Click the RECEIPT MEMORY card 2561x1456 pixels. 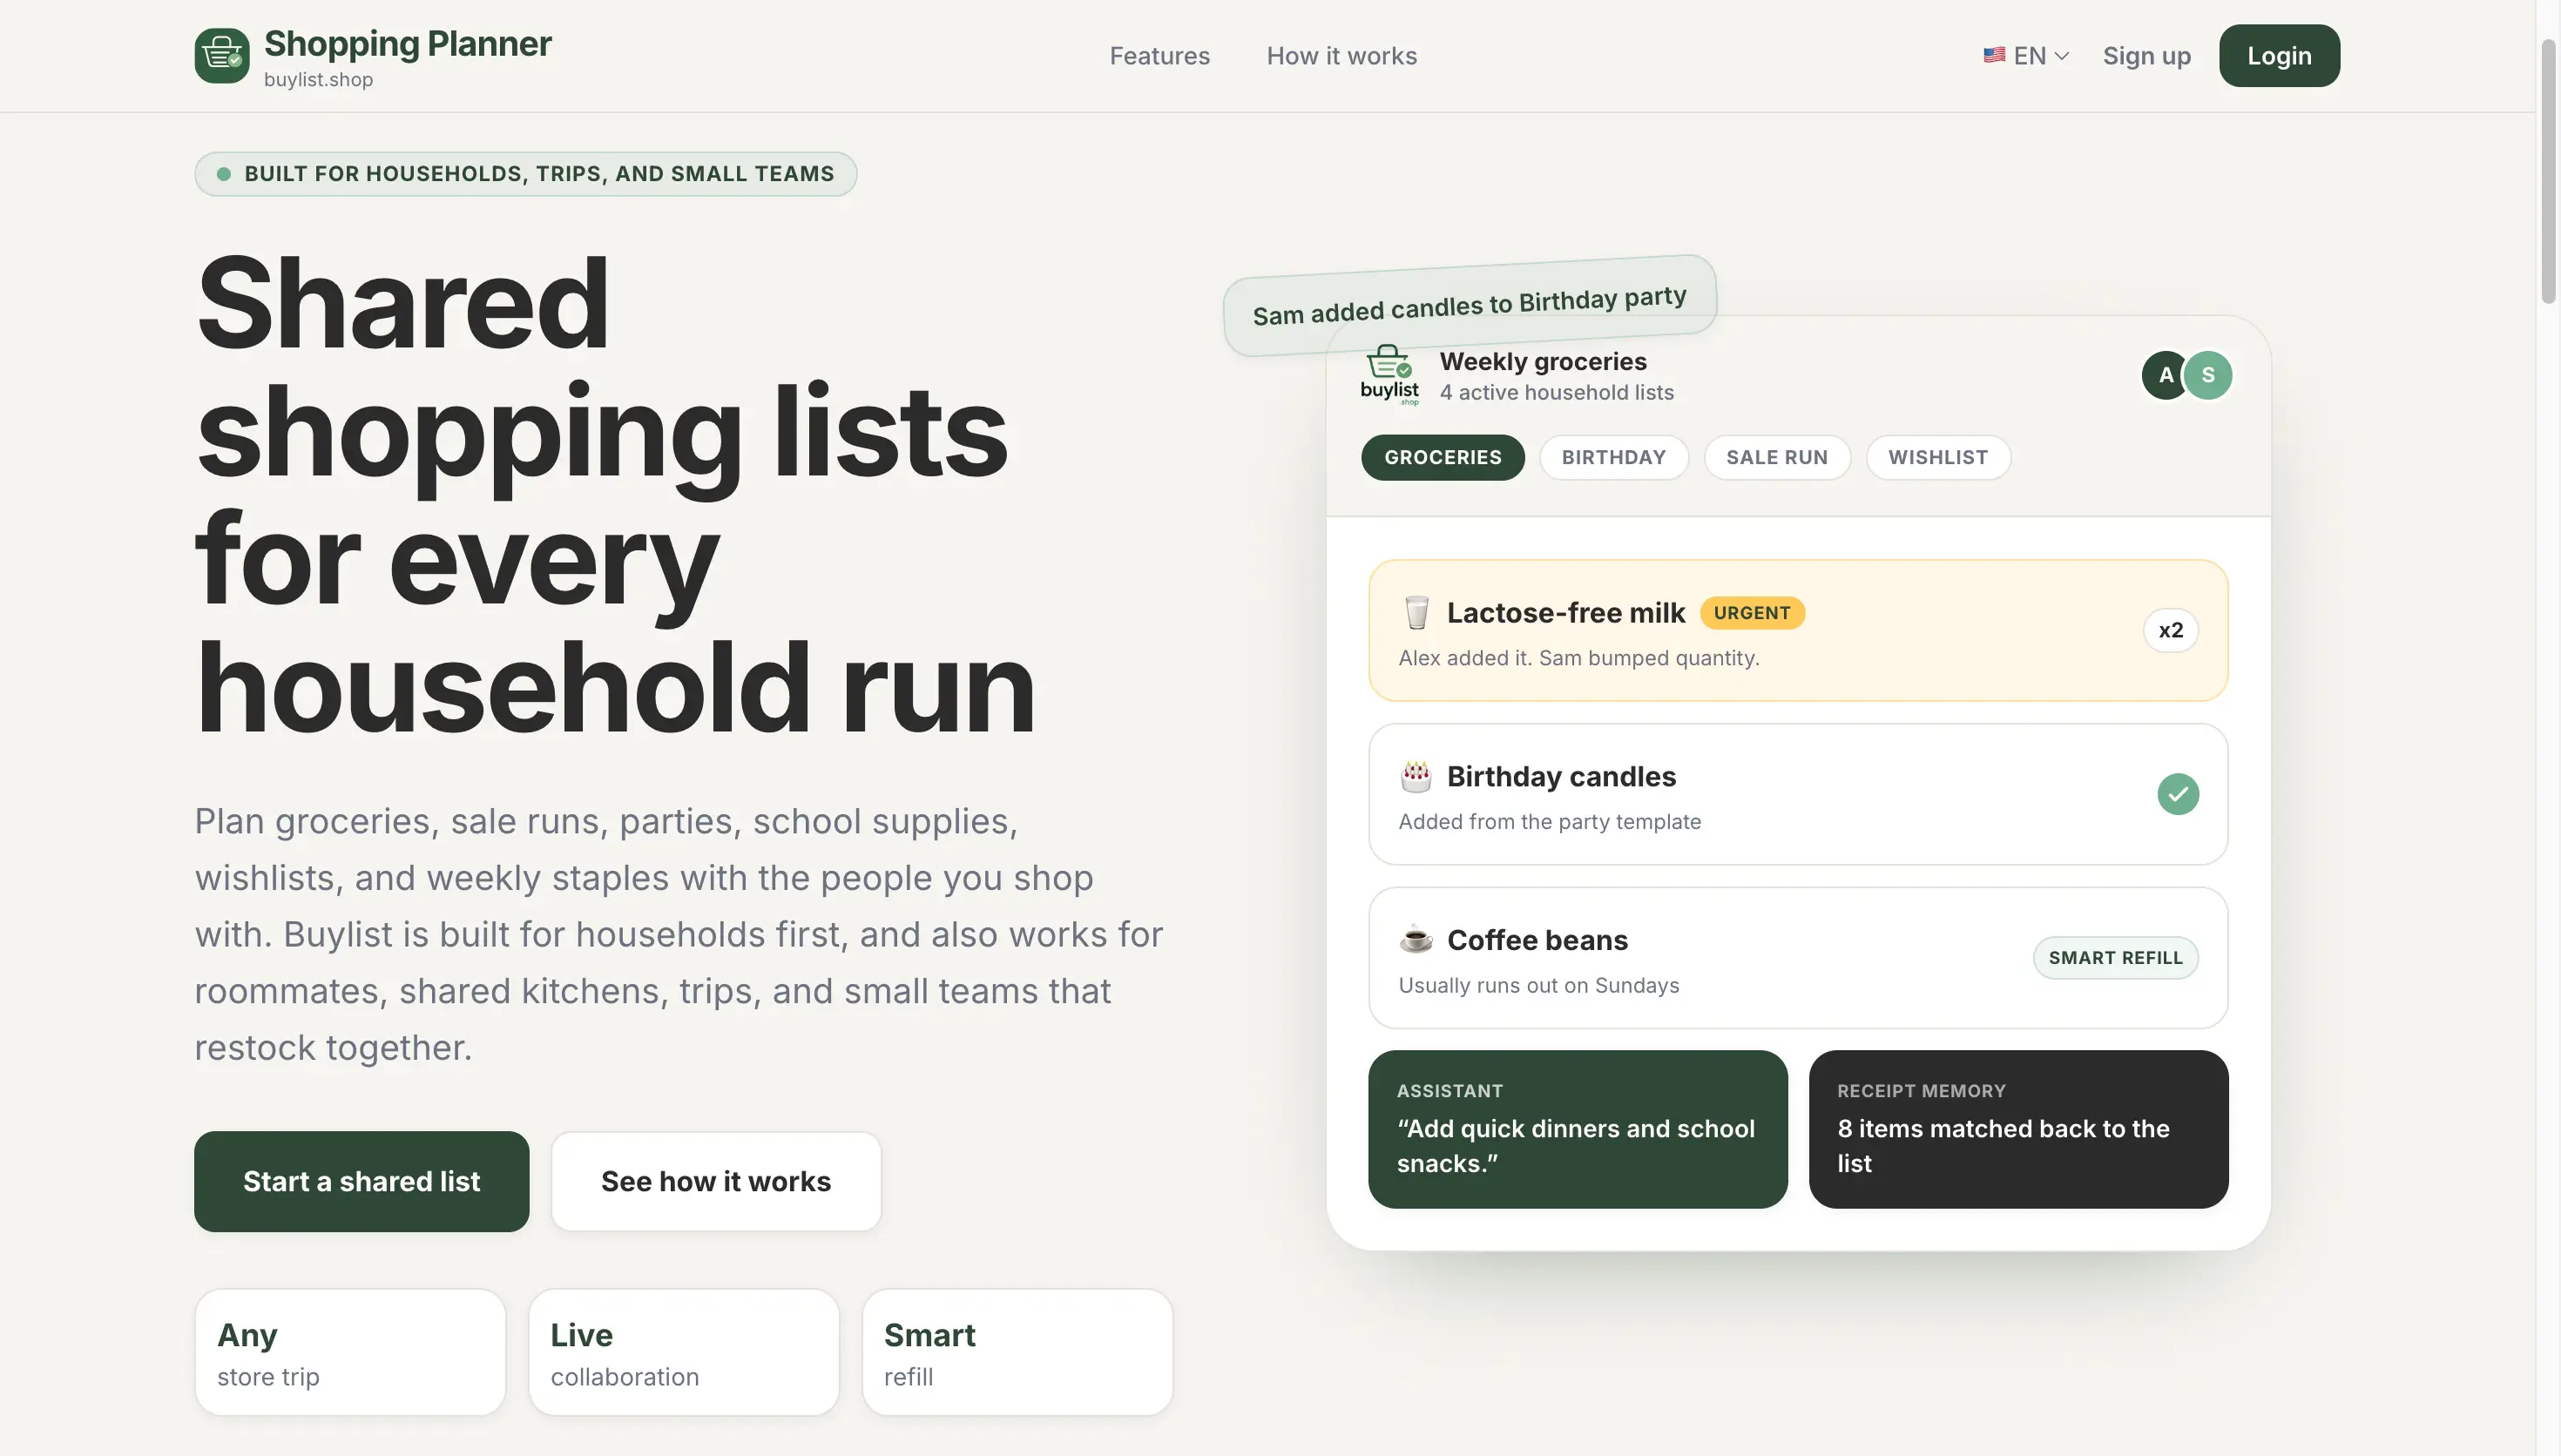tap(2018, 1130)
